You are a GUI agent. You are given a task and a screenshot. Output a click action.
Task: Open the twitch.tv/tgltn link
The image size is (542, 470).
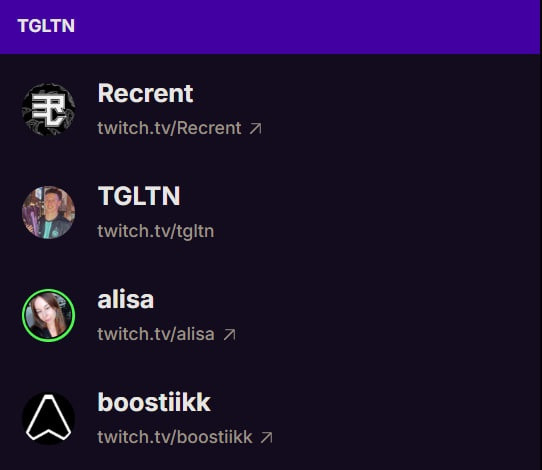tap(156, 231)
